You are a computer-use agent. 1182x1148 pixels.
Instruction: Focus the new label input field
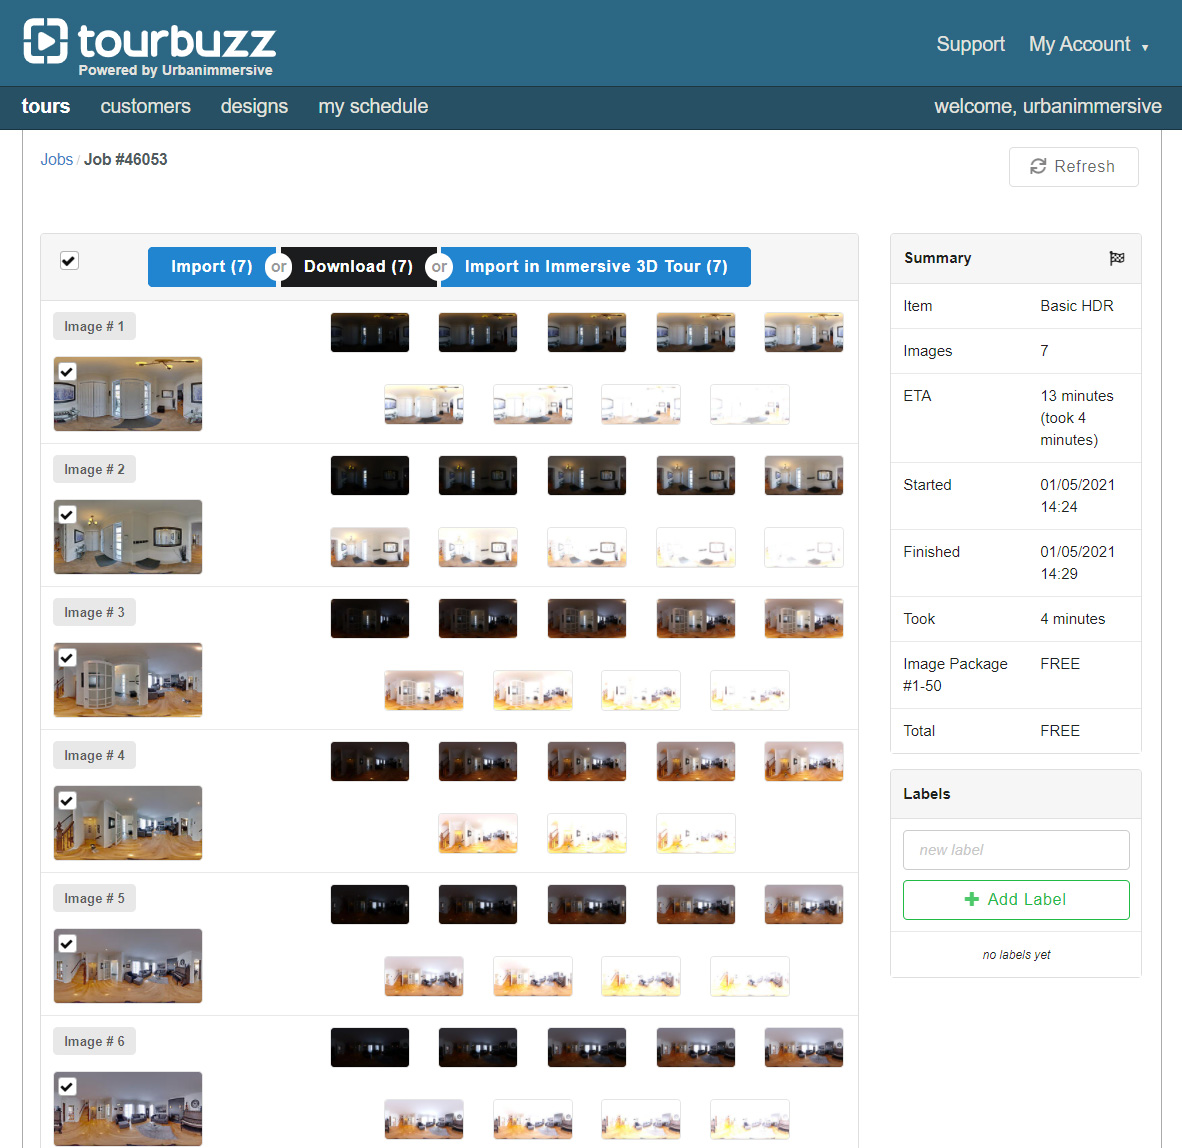(x=1016, y=850)
